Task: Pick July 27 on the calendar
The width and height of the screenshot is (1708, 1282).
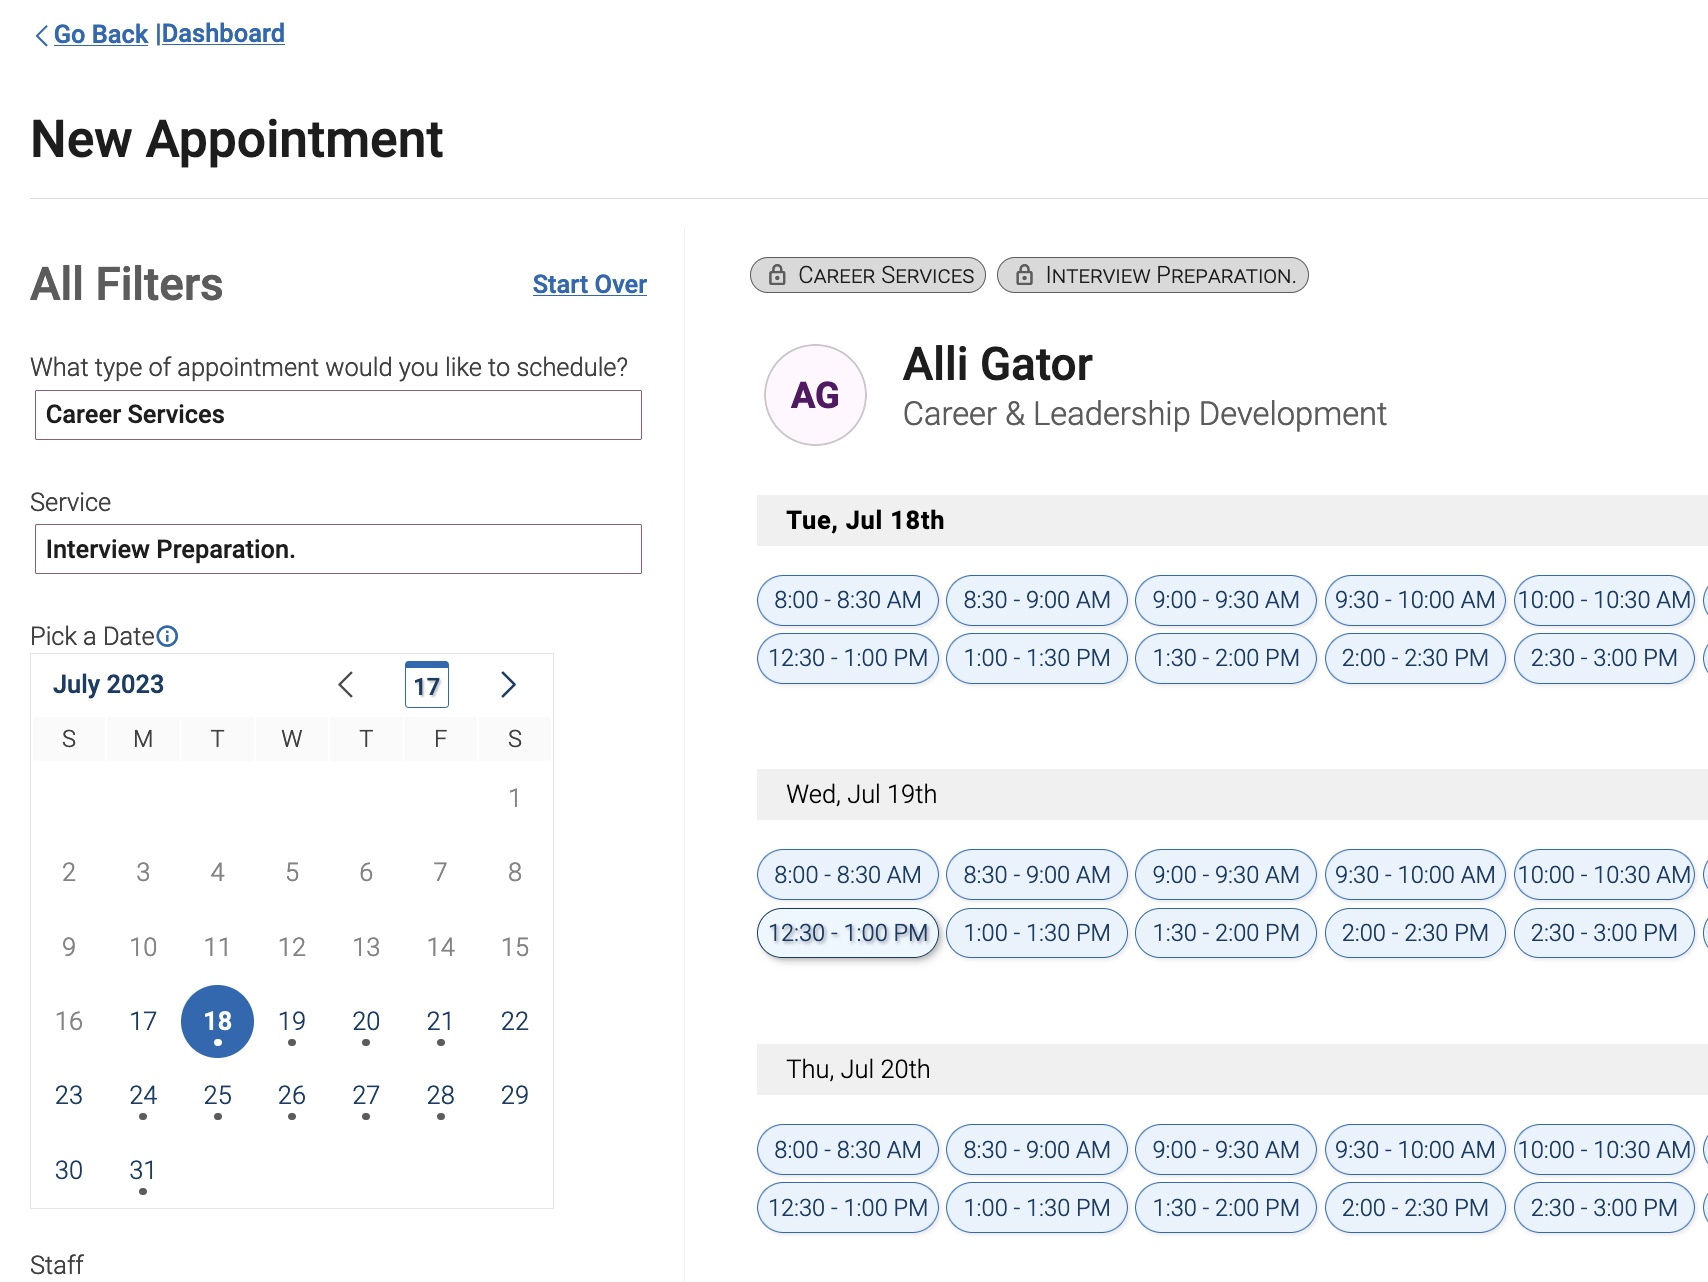Action: pyautogui.click(x=366, y=1095)
